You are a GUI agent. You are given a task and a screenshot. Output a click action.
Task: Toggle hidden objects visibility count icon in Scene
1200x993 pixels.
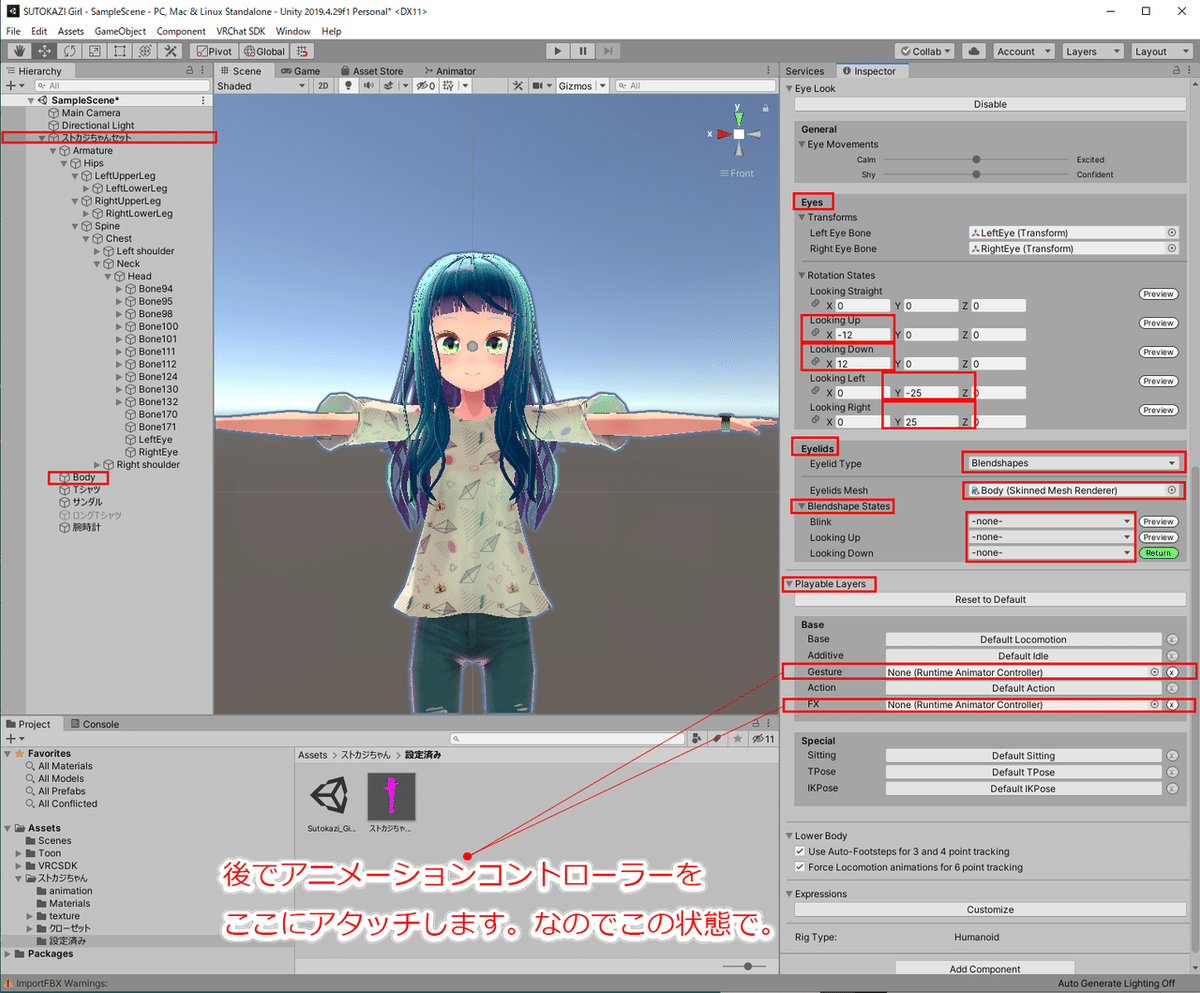click(x=425, y=86)
